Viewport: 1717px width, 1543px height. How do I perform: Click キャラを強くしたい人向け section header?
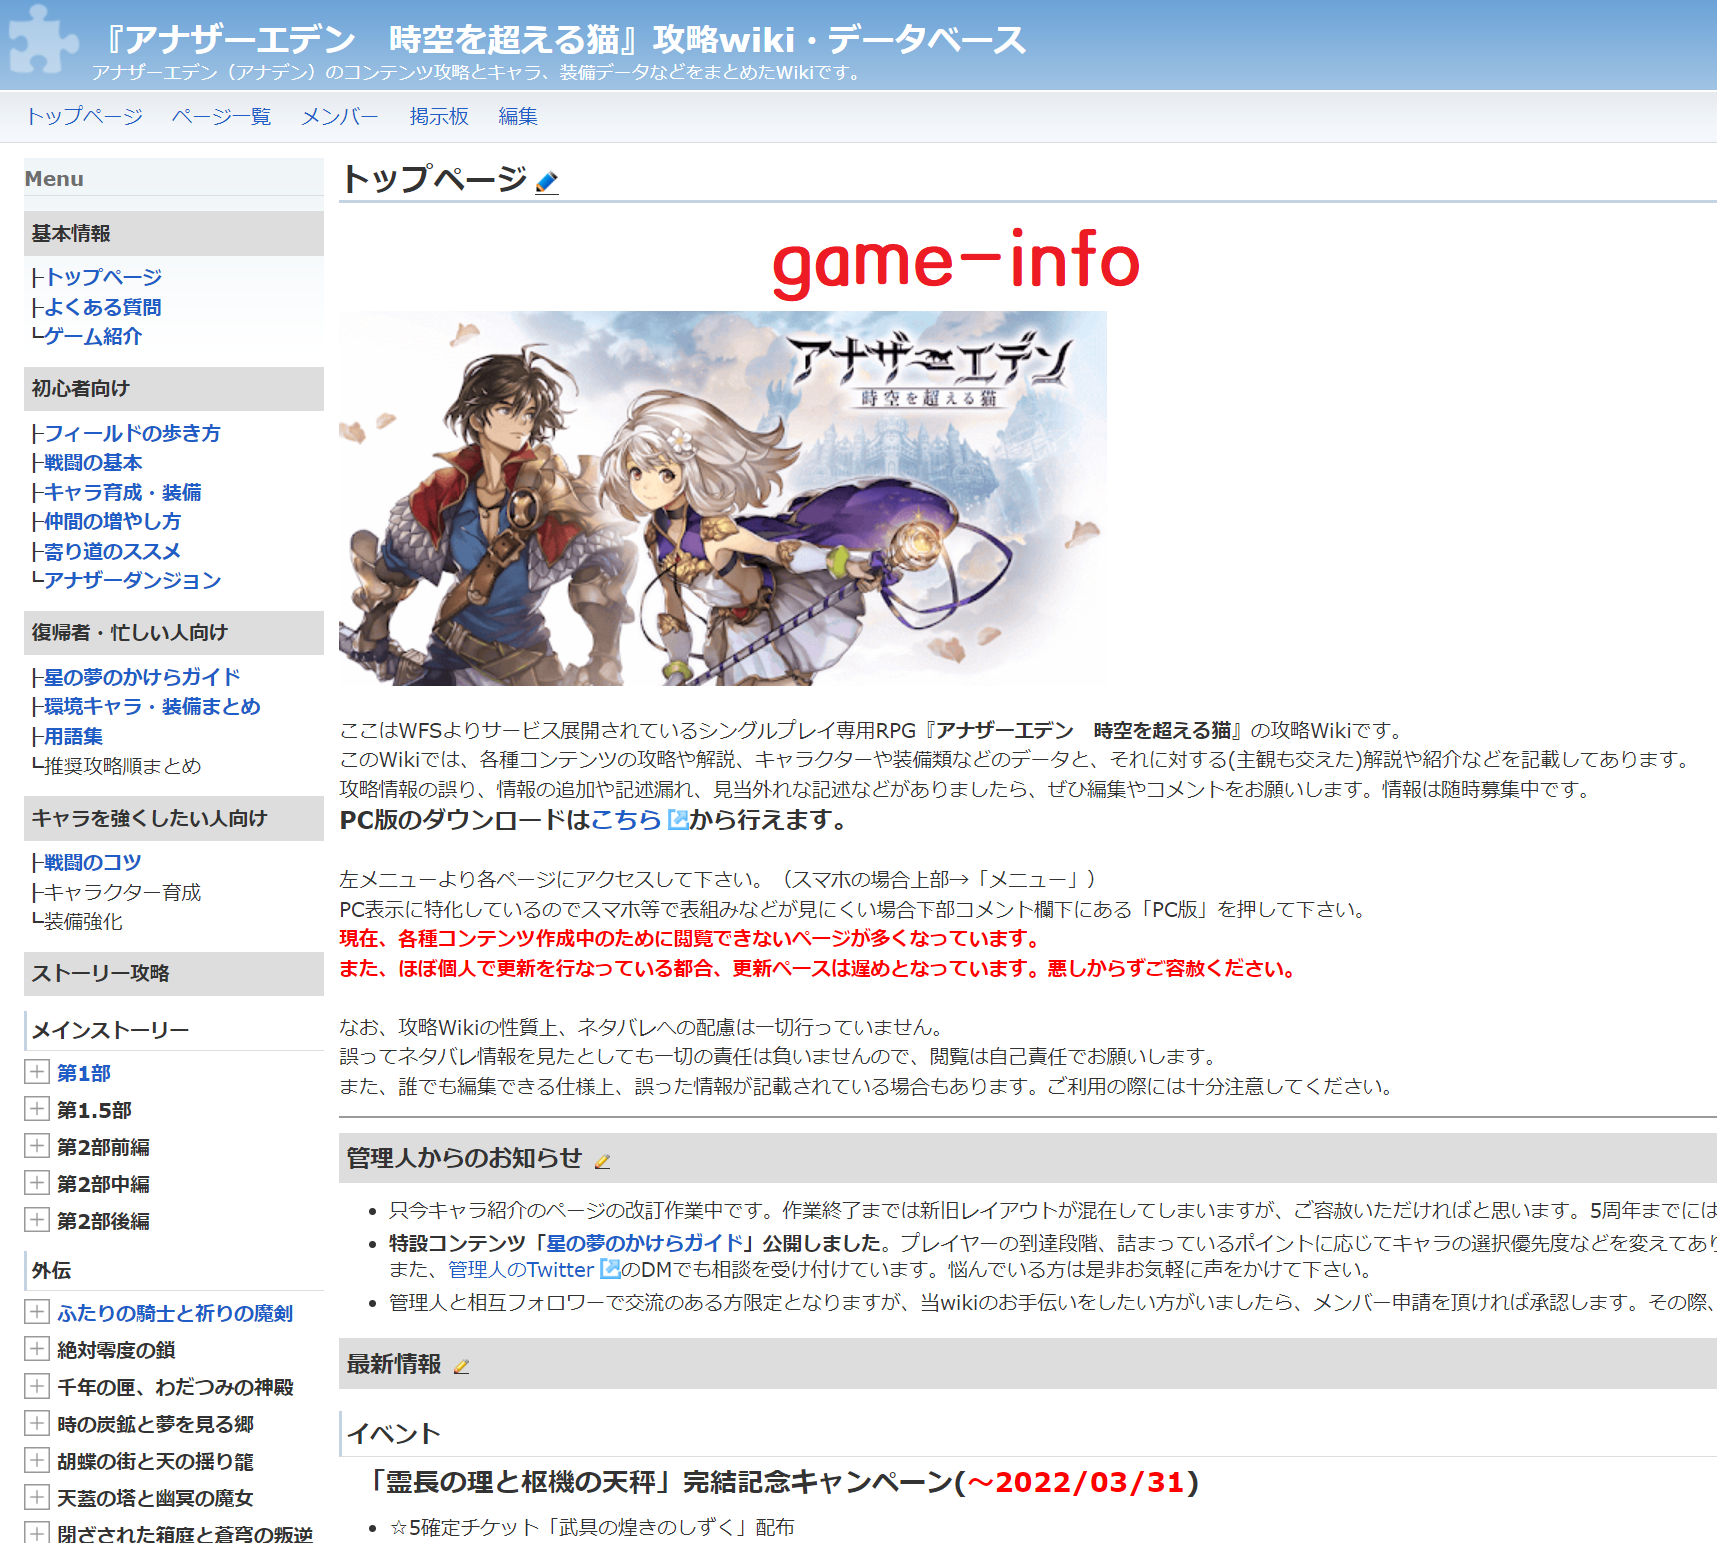pos(174,818)
